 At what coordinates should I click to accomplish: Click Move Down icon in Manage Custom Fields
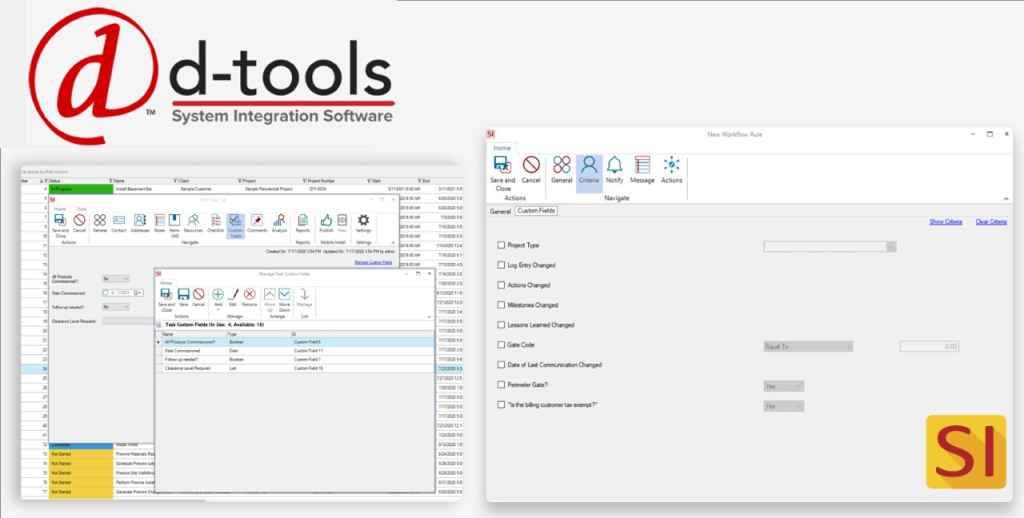[x=284, y=299]
